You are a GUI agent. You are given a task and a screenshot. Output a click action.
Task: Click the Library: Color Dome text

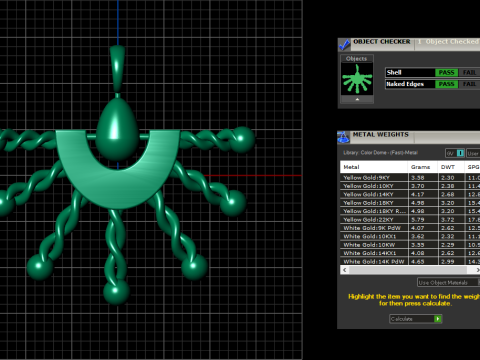tap(380, 153)
